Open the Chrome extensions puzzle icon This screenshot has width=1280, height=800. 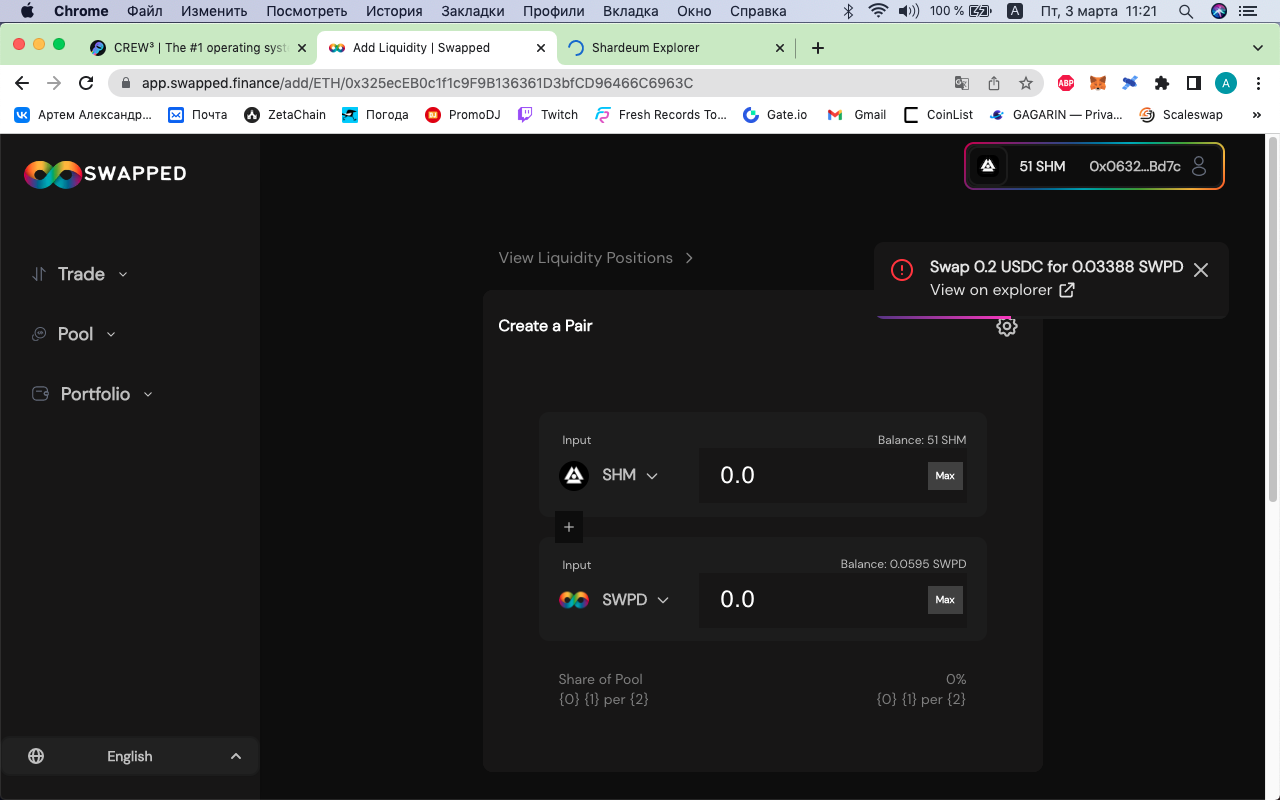(1162, 84)
